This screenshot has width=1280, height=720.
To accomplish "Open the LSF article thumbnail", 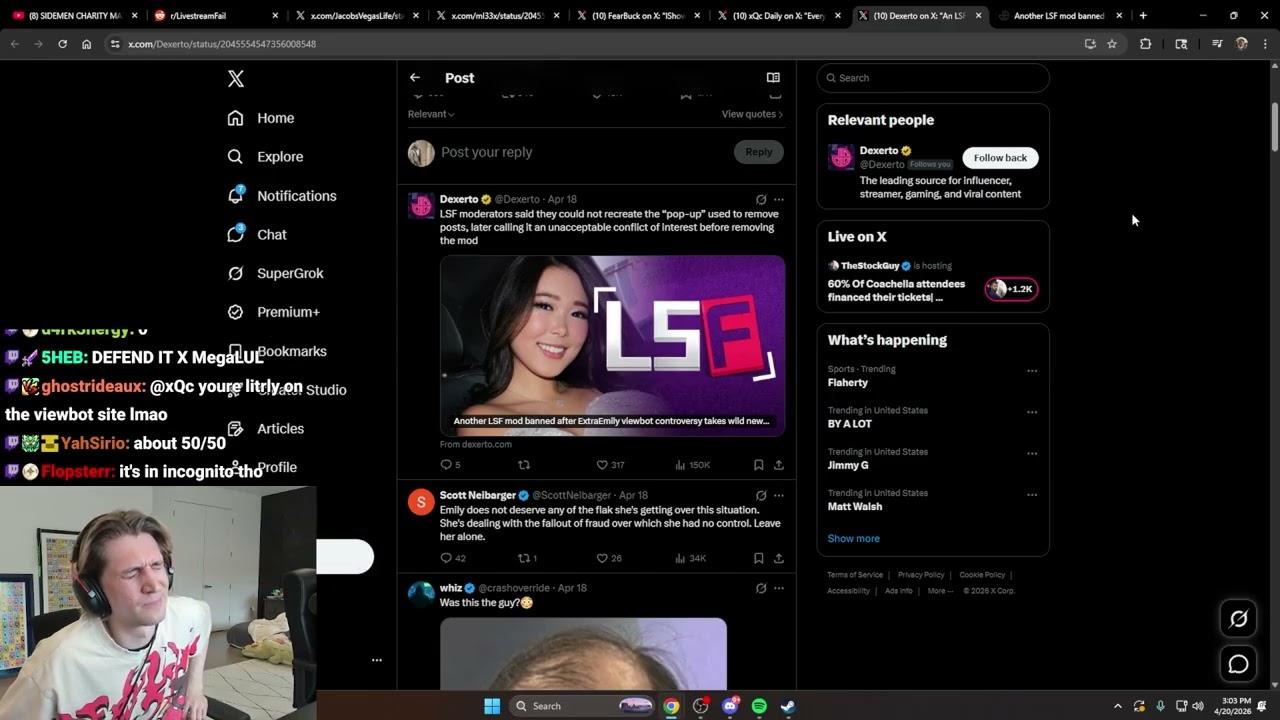I will point(612,345).
